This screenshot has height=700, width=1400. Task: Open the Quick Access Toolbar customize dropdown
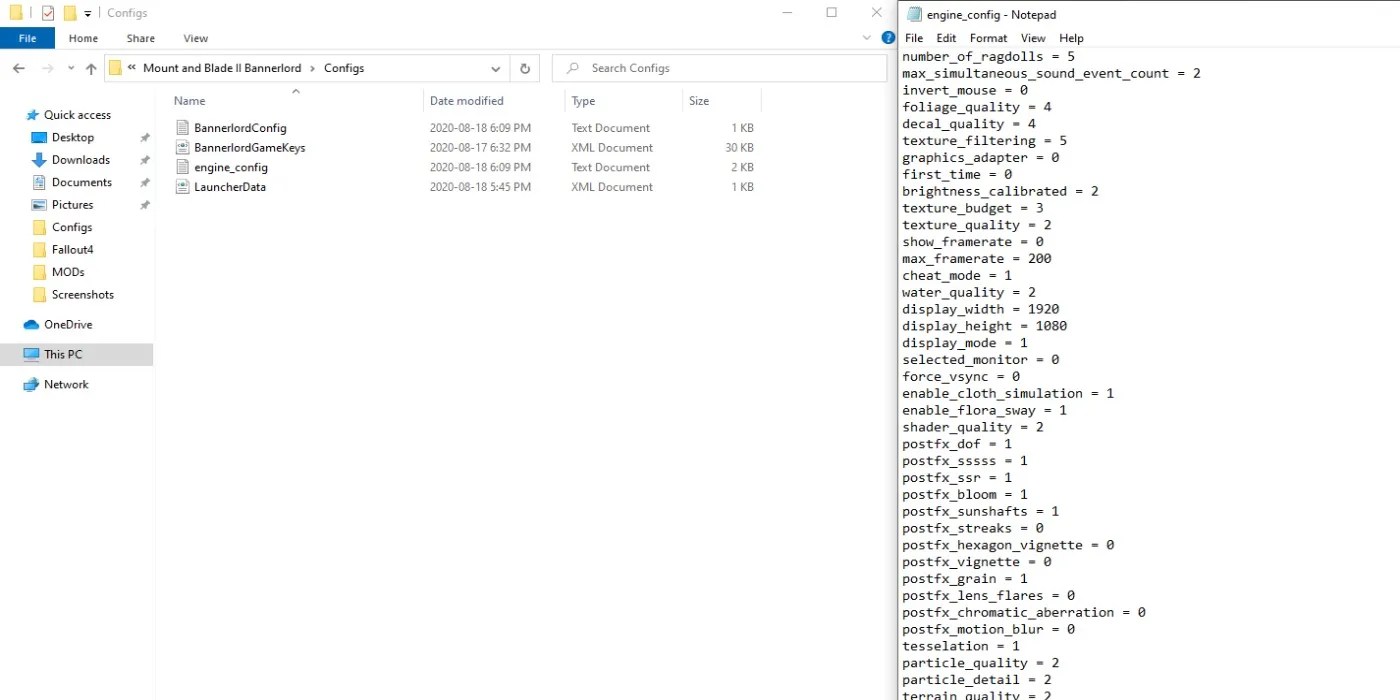pos(88,12)
